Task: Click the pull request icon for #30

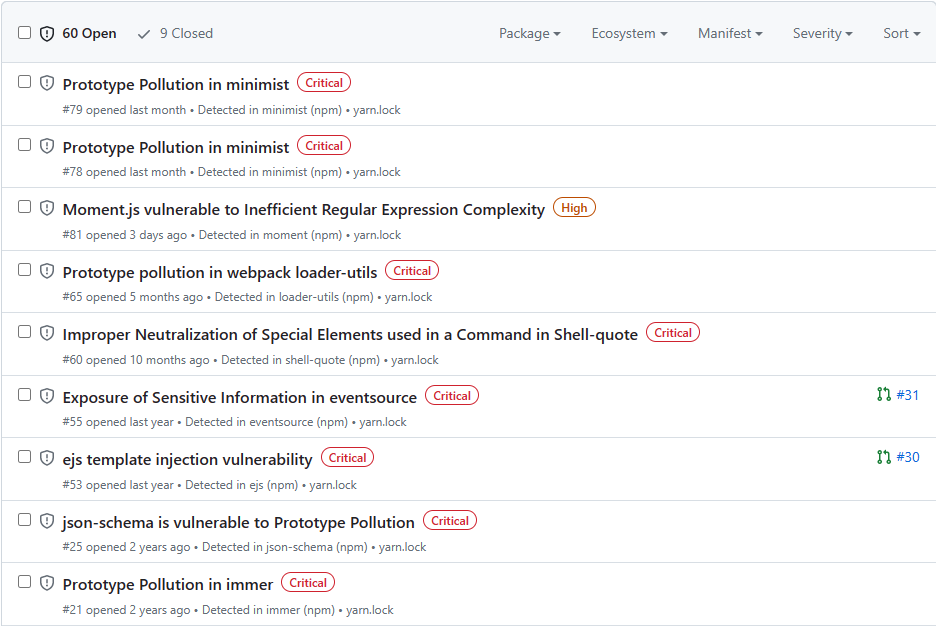Action: point(883,457)
